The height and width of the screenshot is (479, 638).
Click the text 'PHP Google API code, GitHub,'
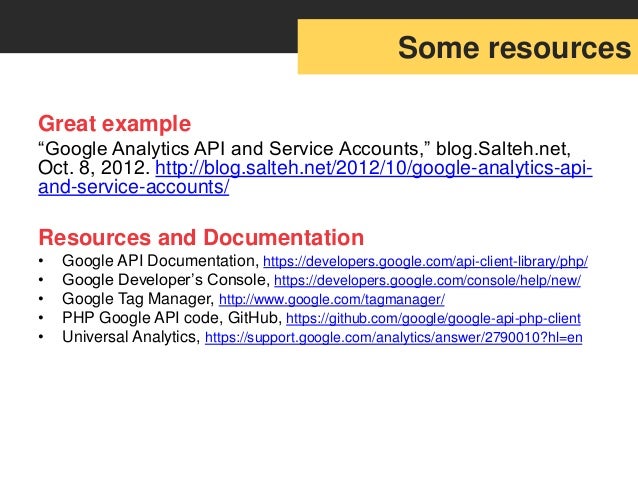pyautogui.click(x=172, y=318)
